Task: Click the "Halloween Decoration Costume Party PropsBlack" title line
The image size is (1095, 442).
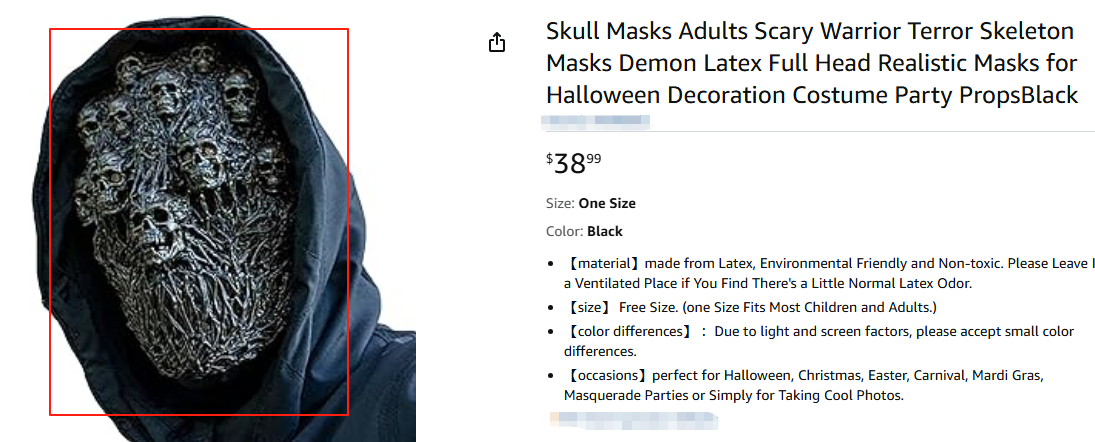Action: (x=812, y=96)
